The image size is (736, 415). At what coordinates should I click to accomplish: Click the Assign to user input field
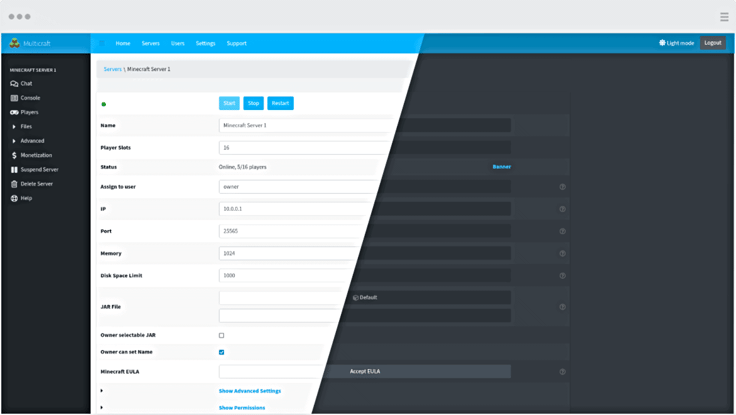coord(365,187)
